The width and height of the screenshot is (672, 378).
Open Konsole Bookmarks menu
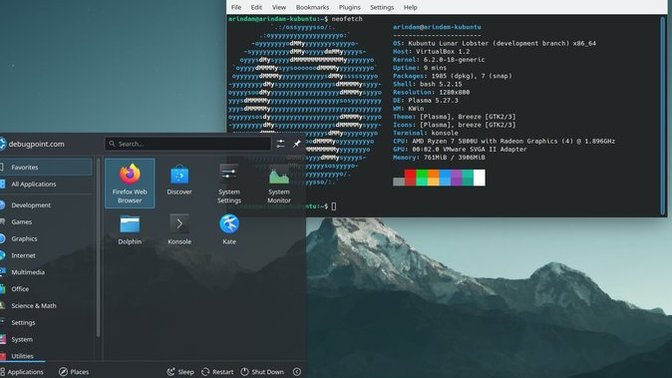(x=312, y=7)
